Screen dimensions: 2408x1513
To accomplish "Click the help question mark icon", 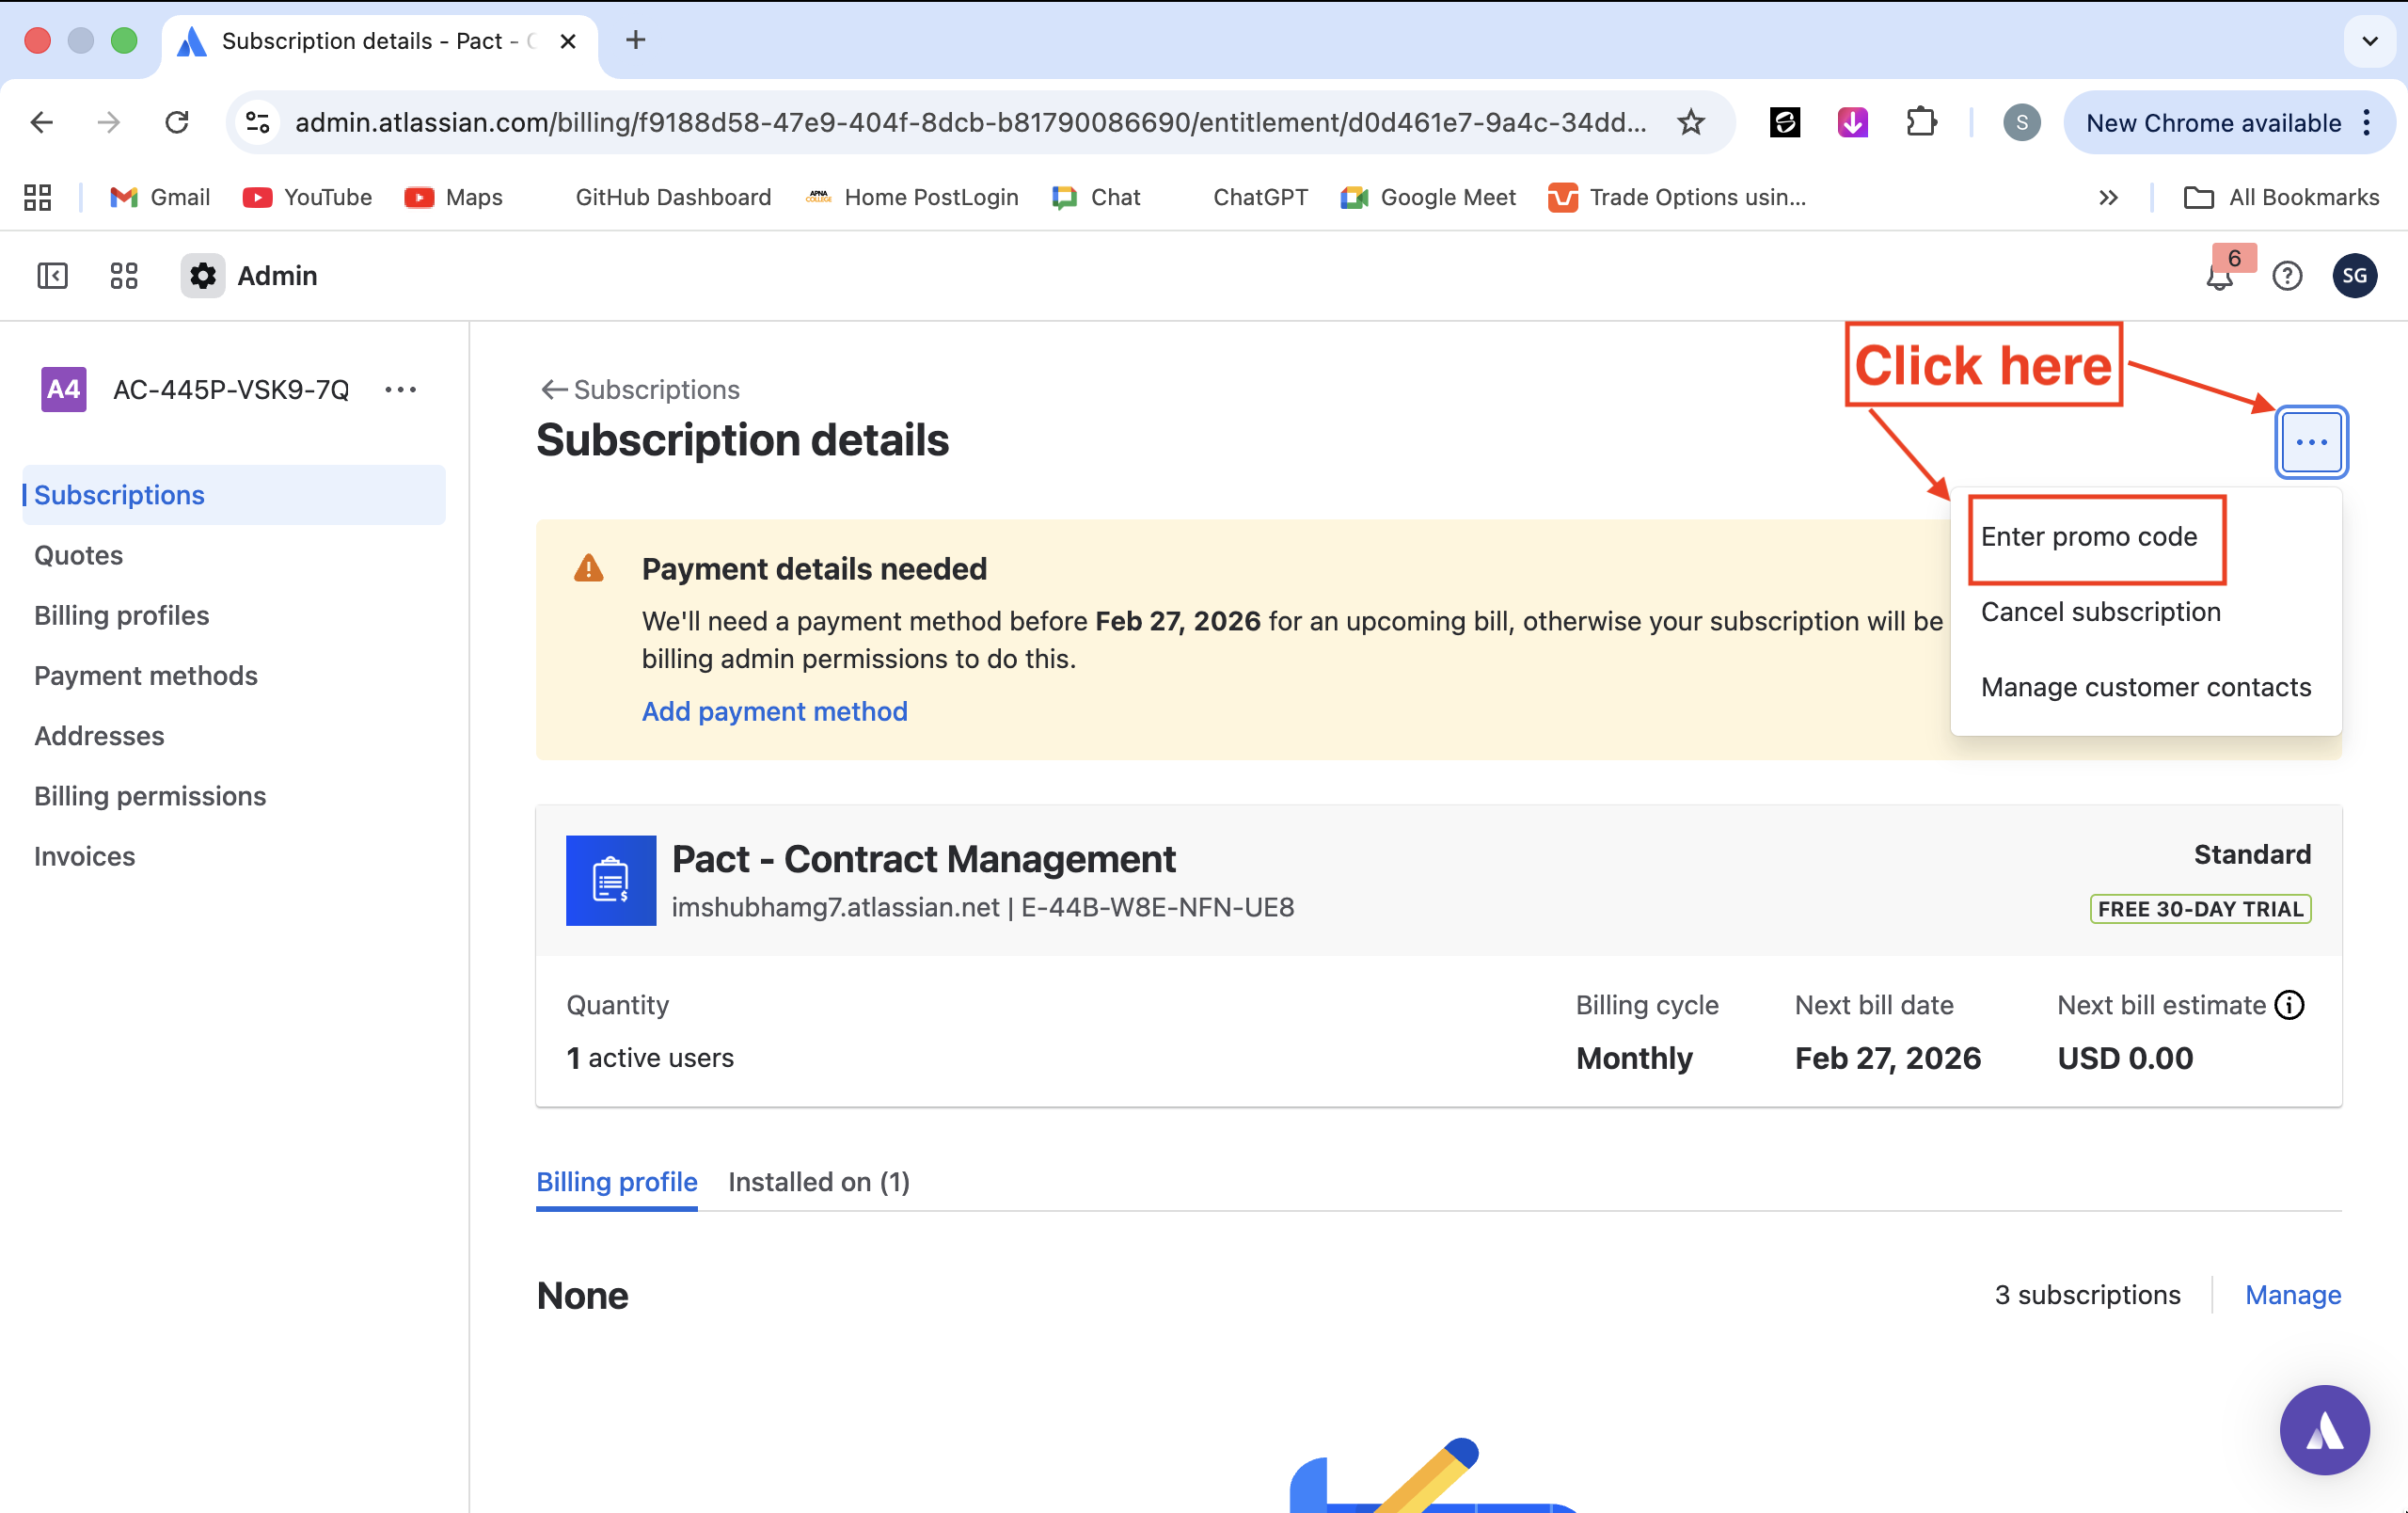I will [2287, 276].
